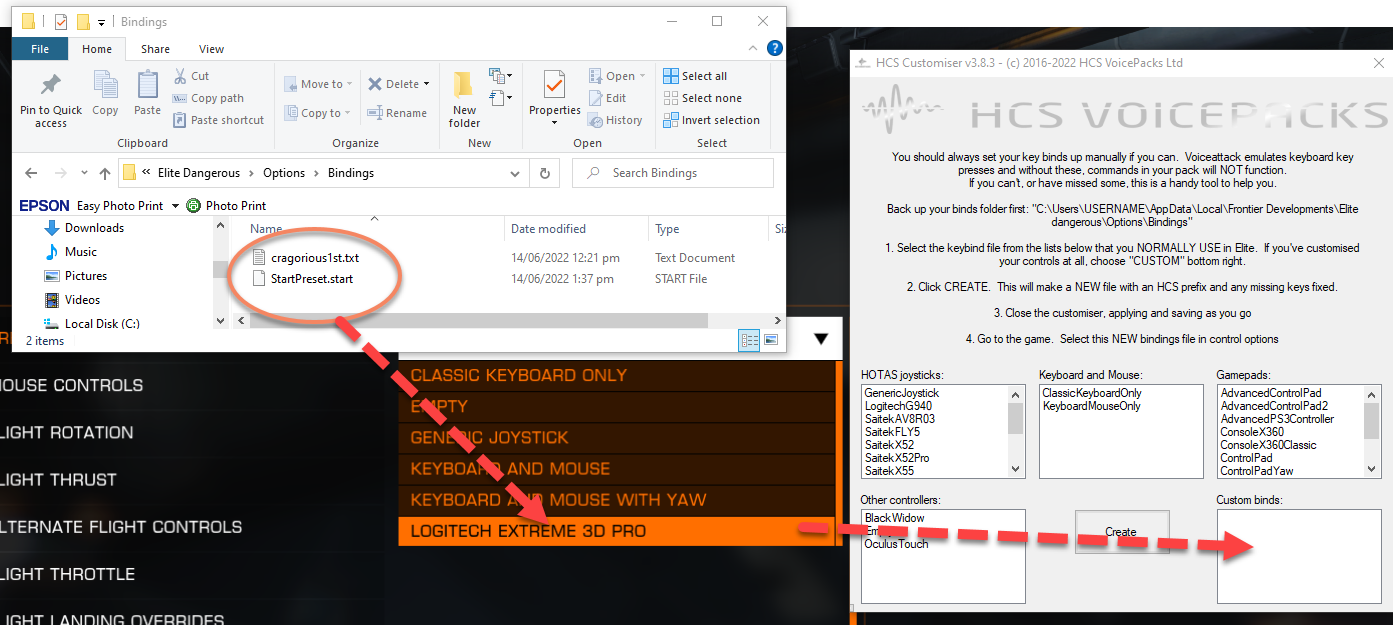The height and width of the screenshot is (625, 1393).
Task: Click Invert selection in the ribbon
Action: (711, 120)
